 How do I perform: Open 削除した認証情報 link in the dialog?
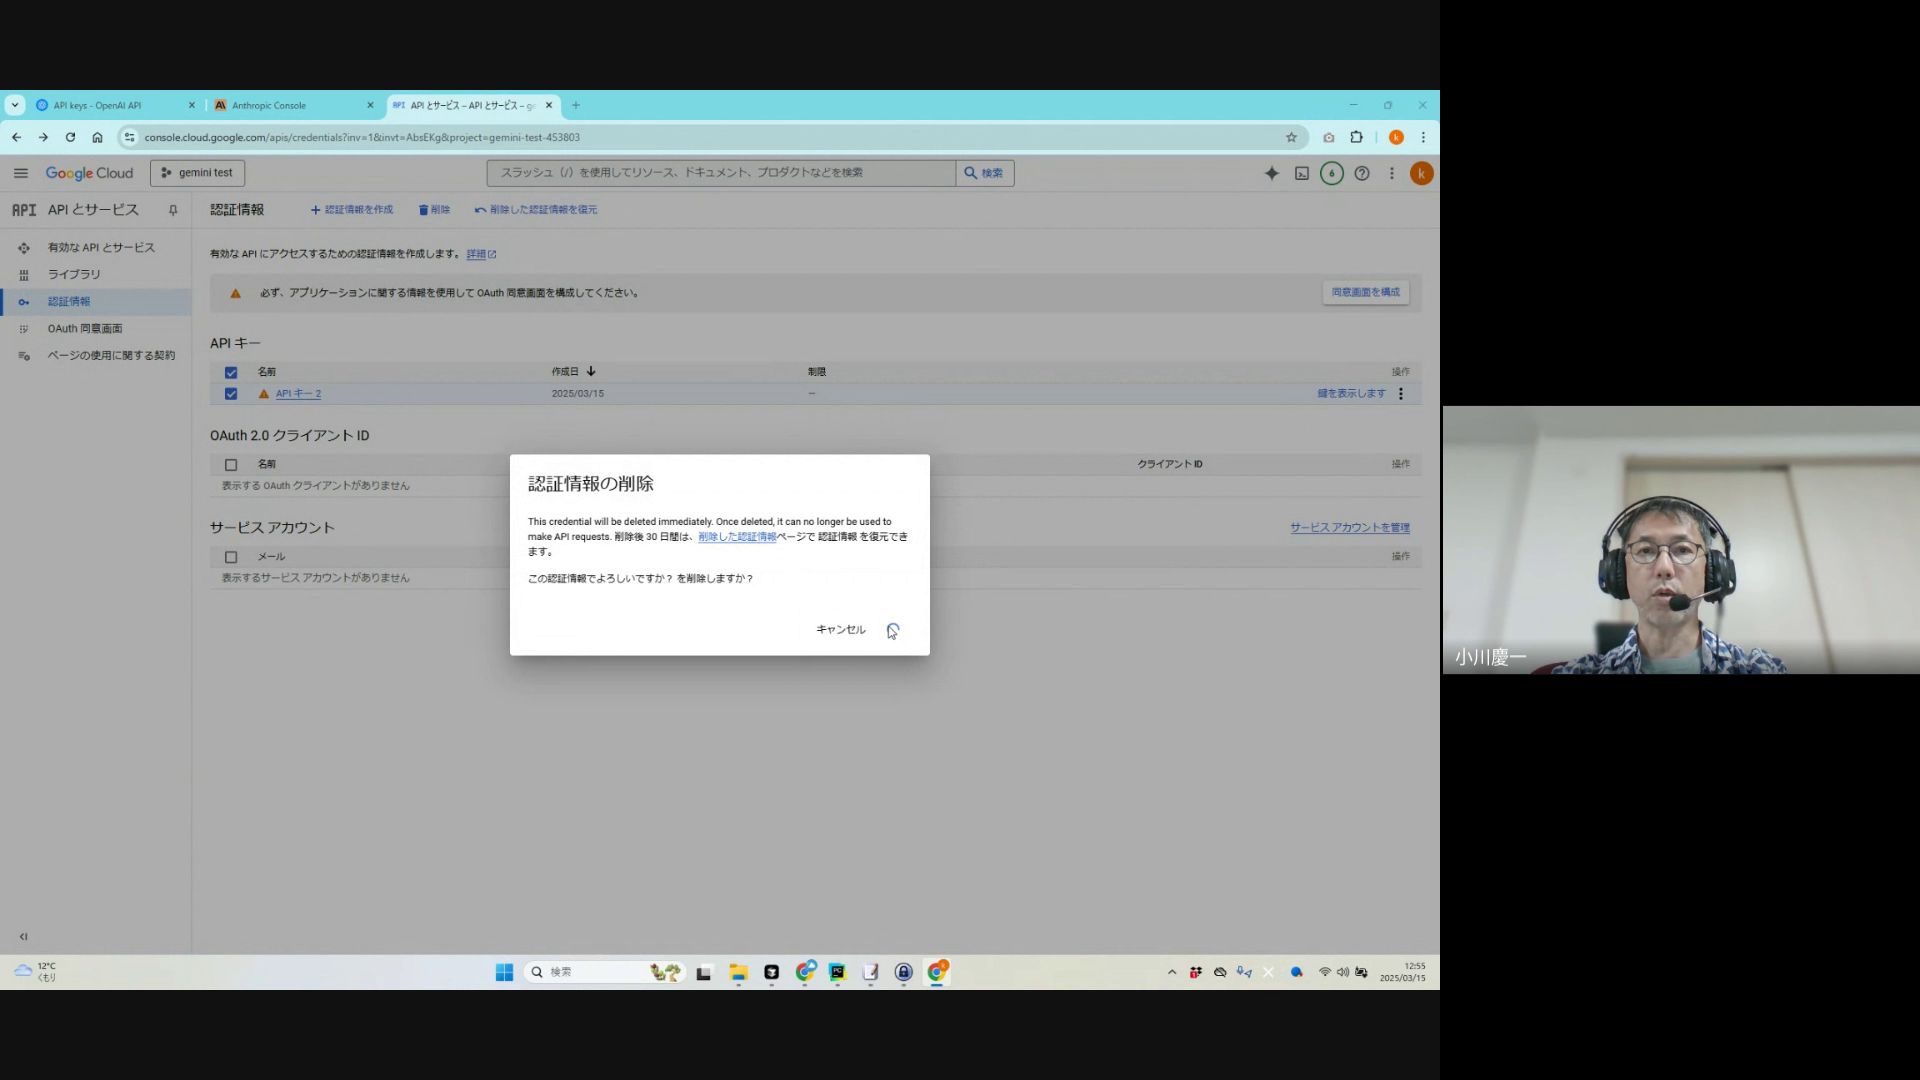click(x=737, y=537)
